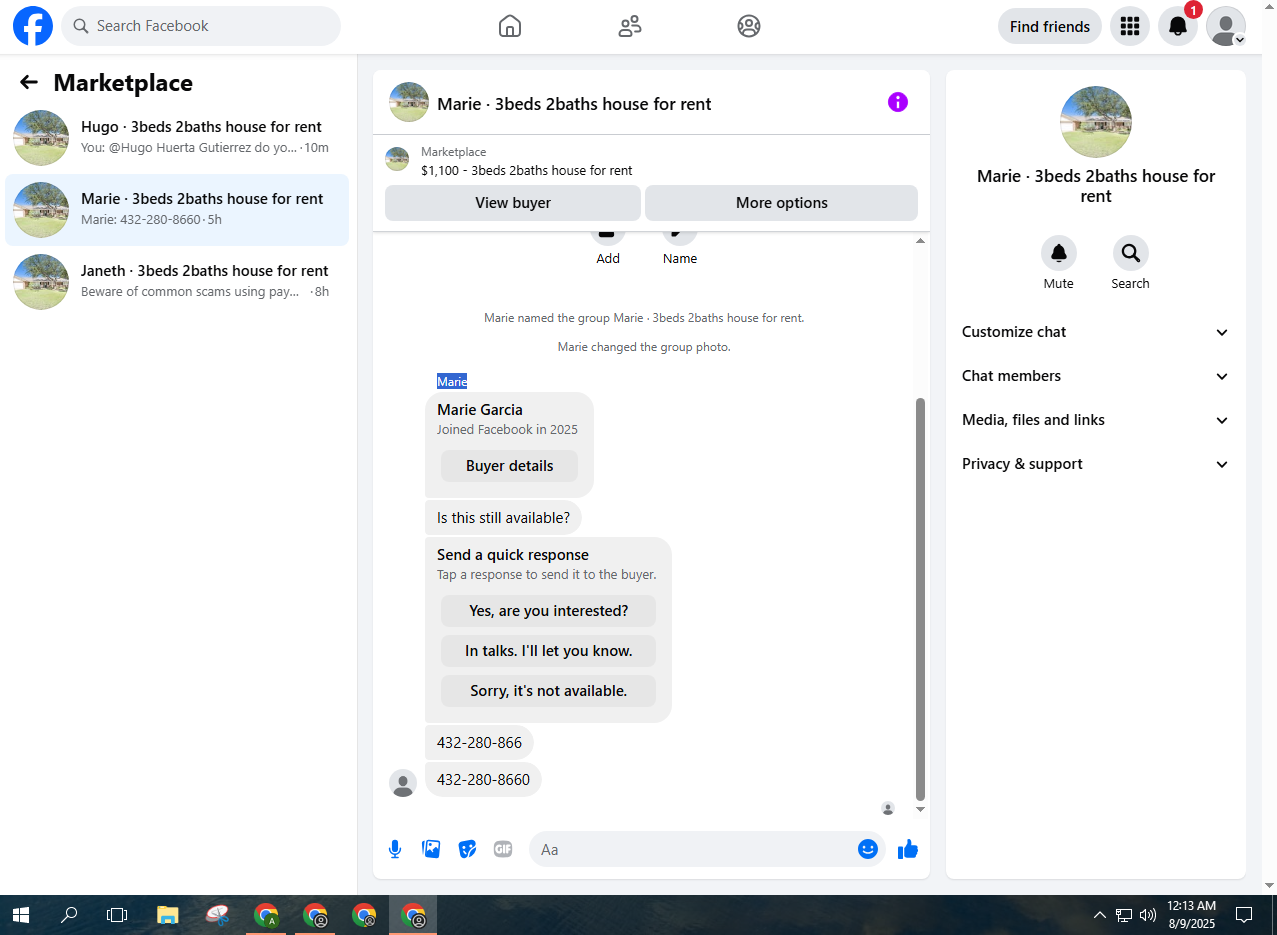Open the Groups icon in top navigation
Screen dimensions: 1277x935
pos(749,26)
